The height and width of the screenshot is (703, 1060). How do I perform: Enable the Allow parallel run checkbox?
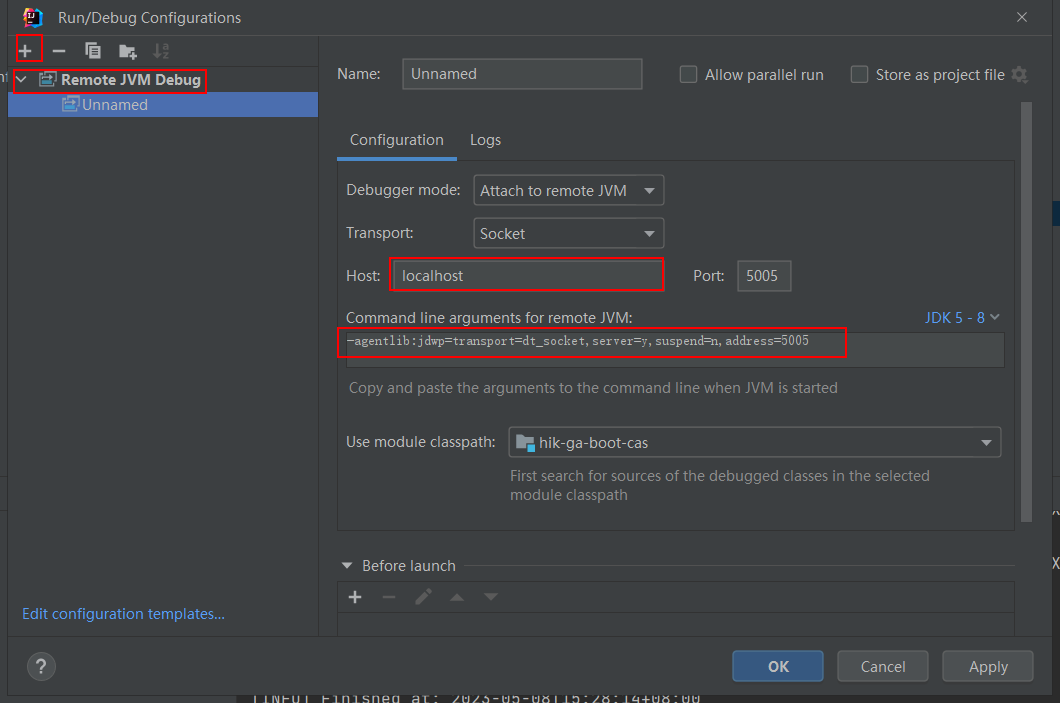click(x=688, y=74)
